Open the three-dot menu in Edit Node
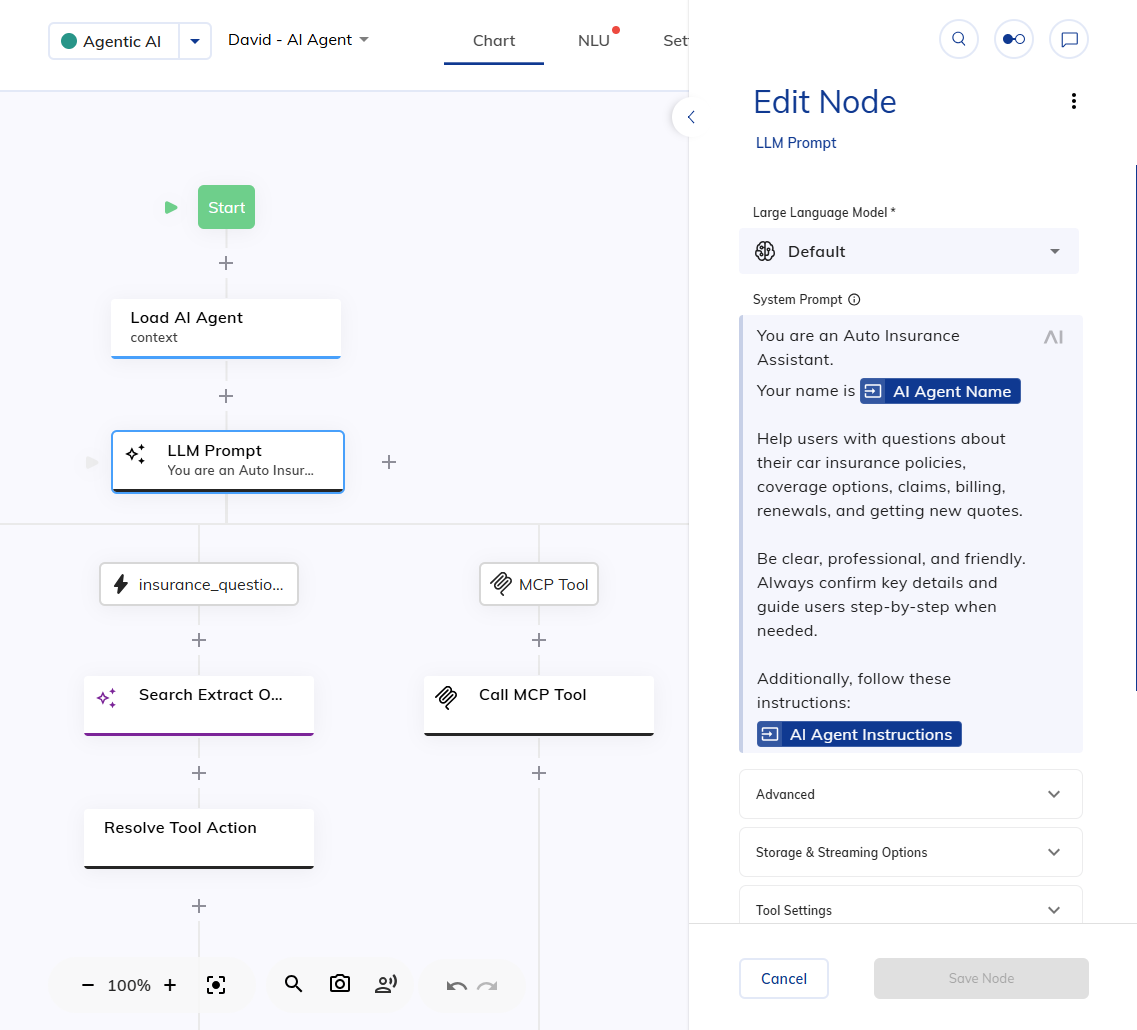Screen dimensions: 1137x1030 coord(1073,100)
